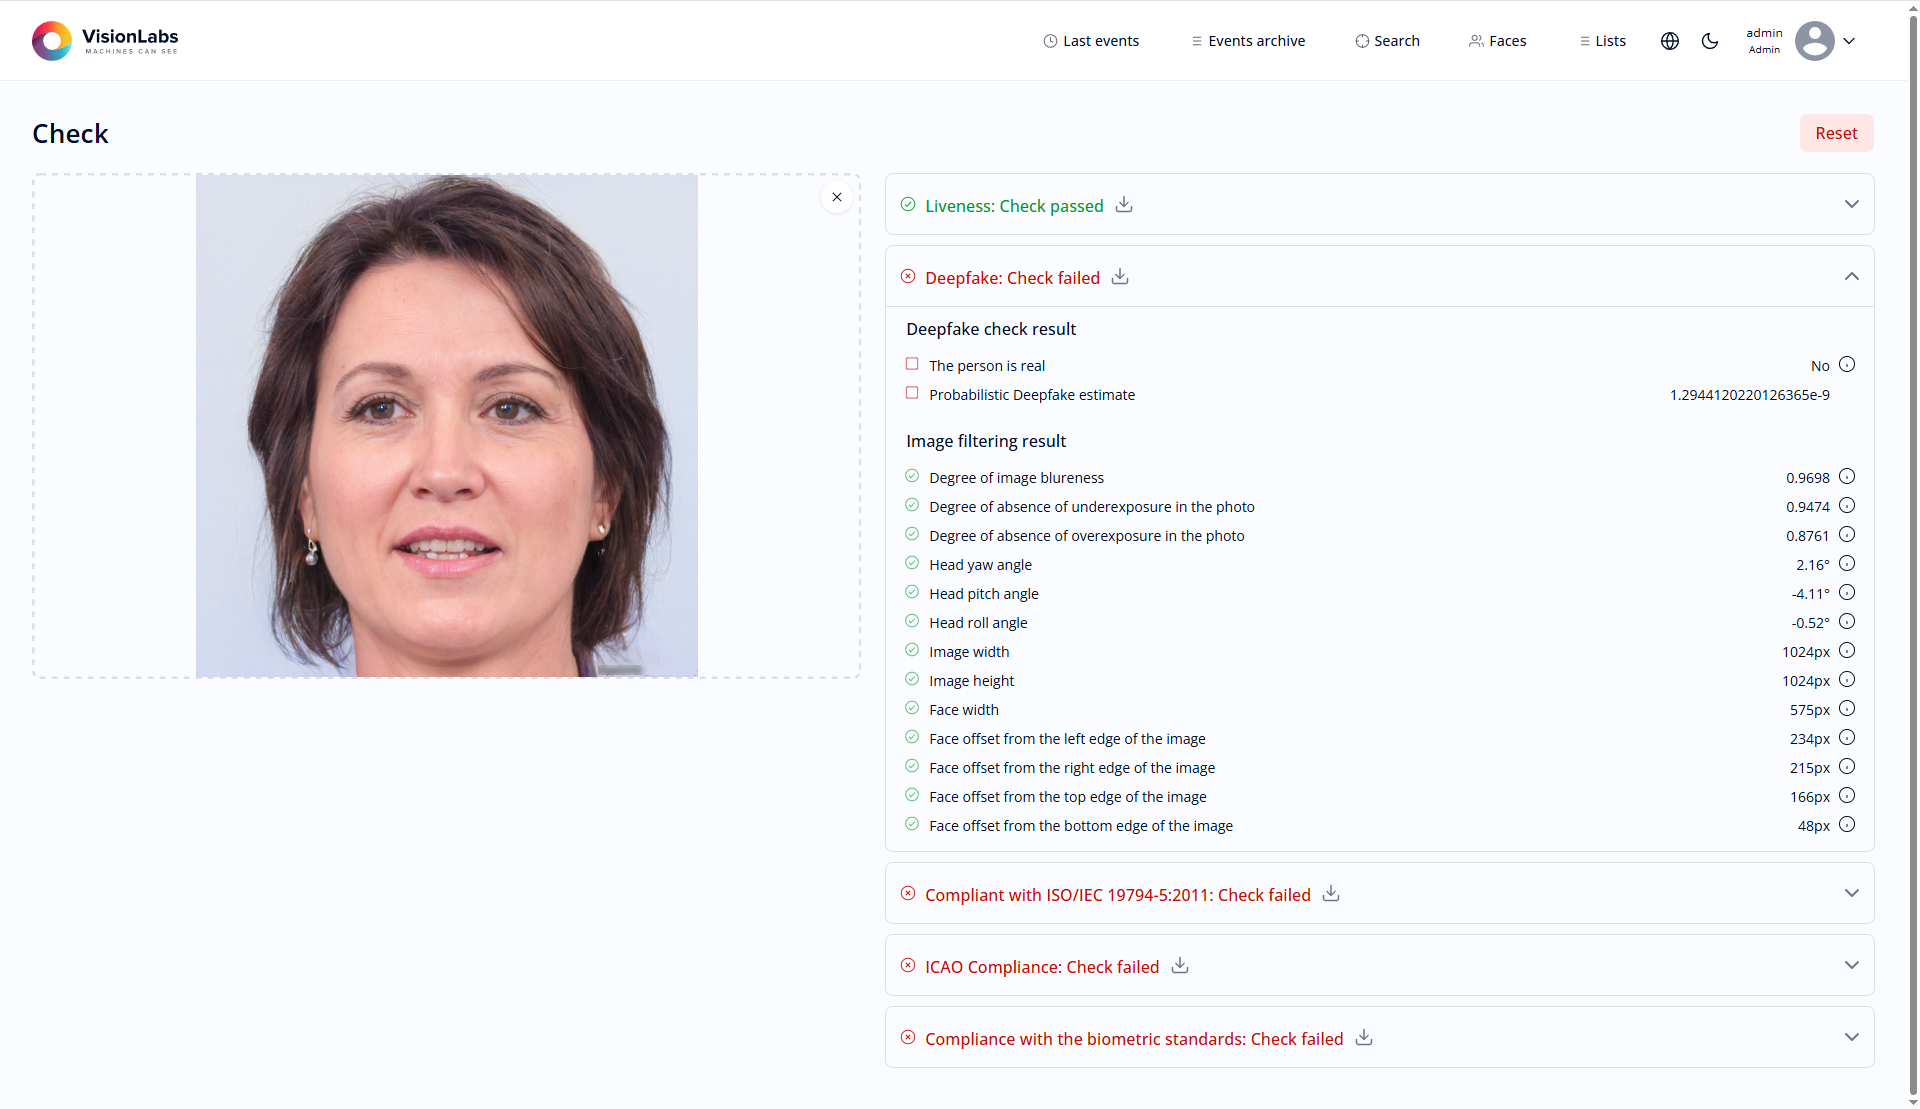Download the Liveness check result
The width and height of the screenshot is (1920, 1109).
(1124, 205)
